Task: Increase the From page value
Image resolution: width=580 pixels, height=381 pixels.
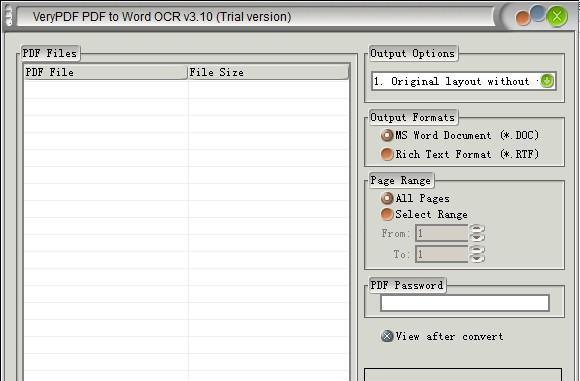Action: point(477,229)
